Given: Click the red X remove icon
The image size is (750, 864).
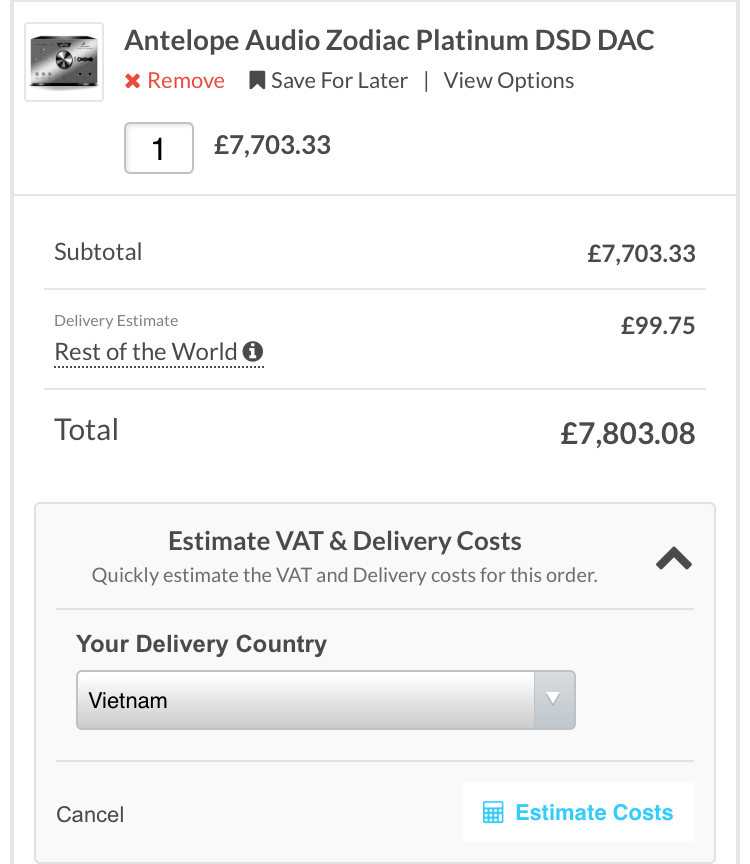Looking at the screenshot, I should point(132,81).
